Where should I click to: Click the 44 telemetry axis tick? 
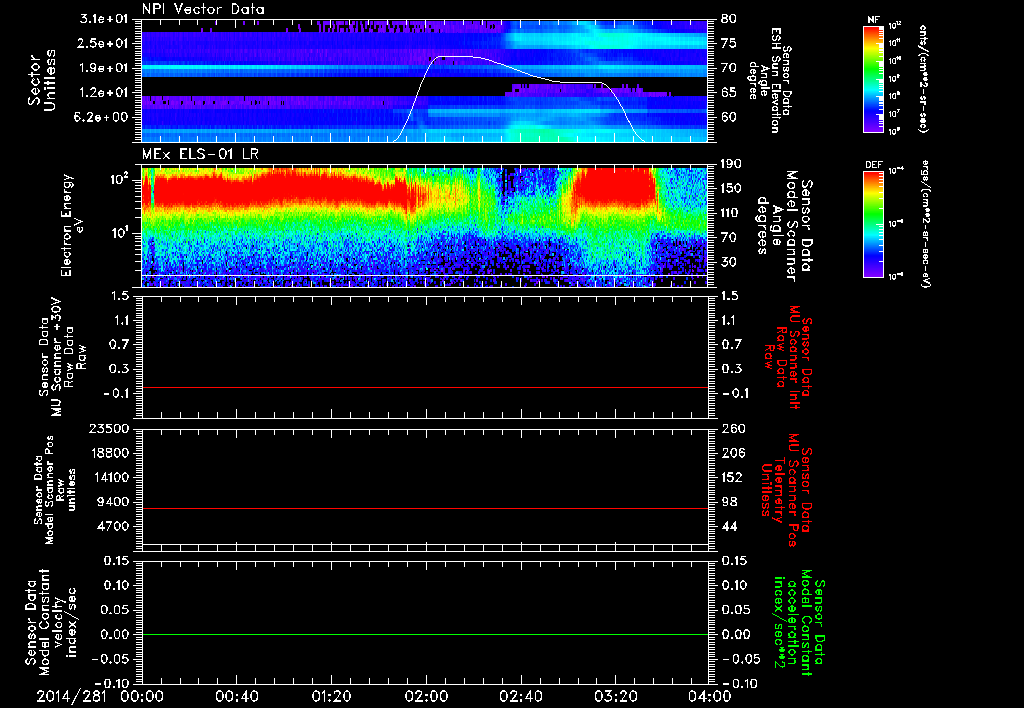(729, 526)
